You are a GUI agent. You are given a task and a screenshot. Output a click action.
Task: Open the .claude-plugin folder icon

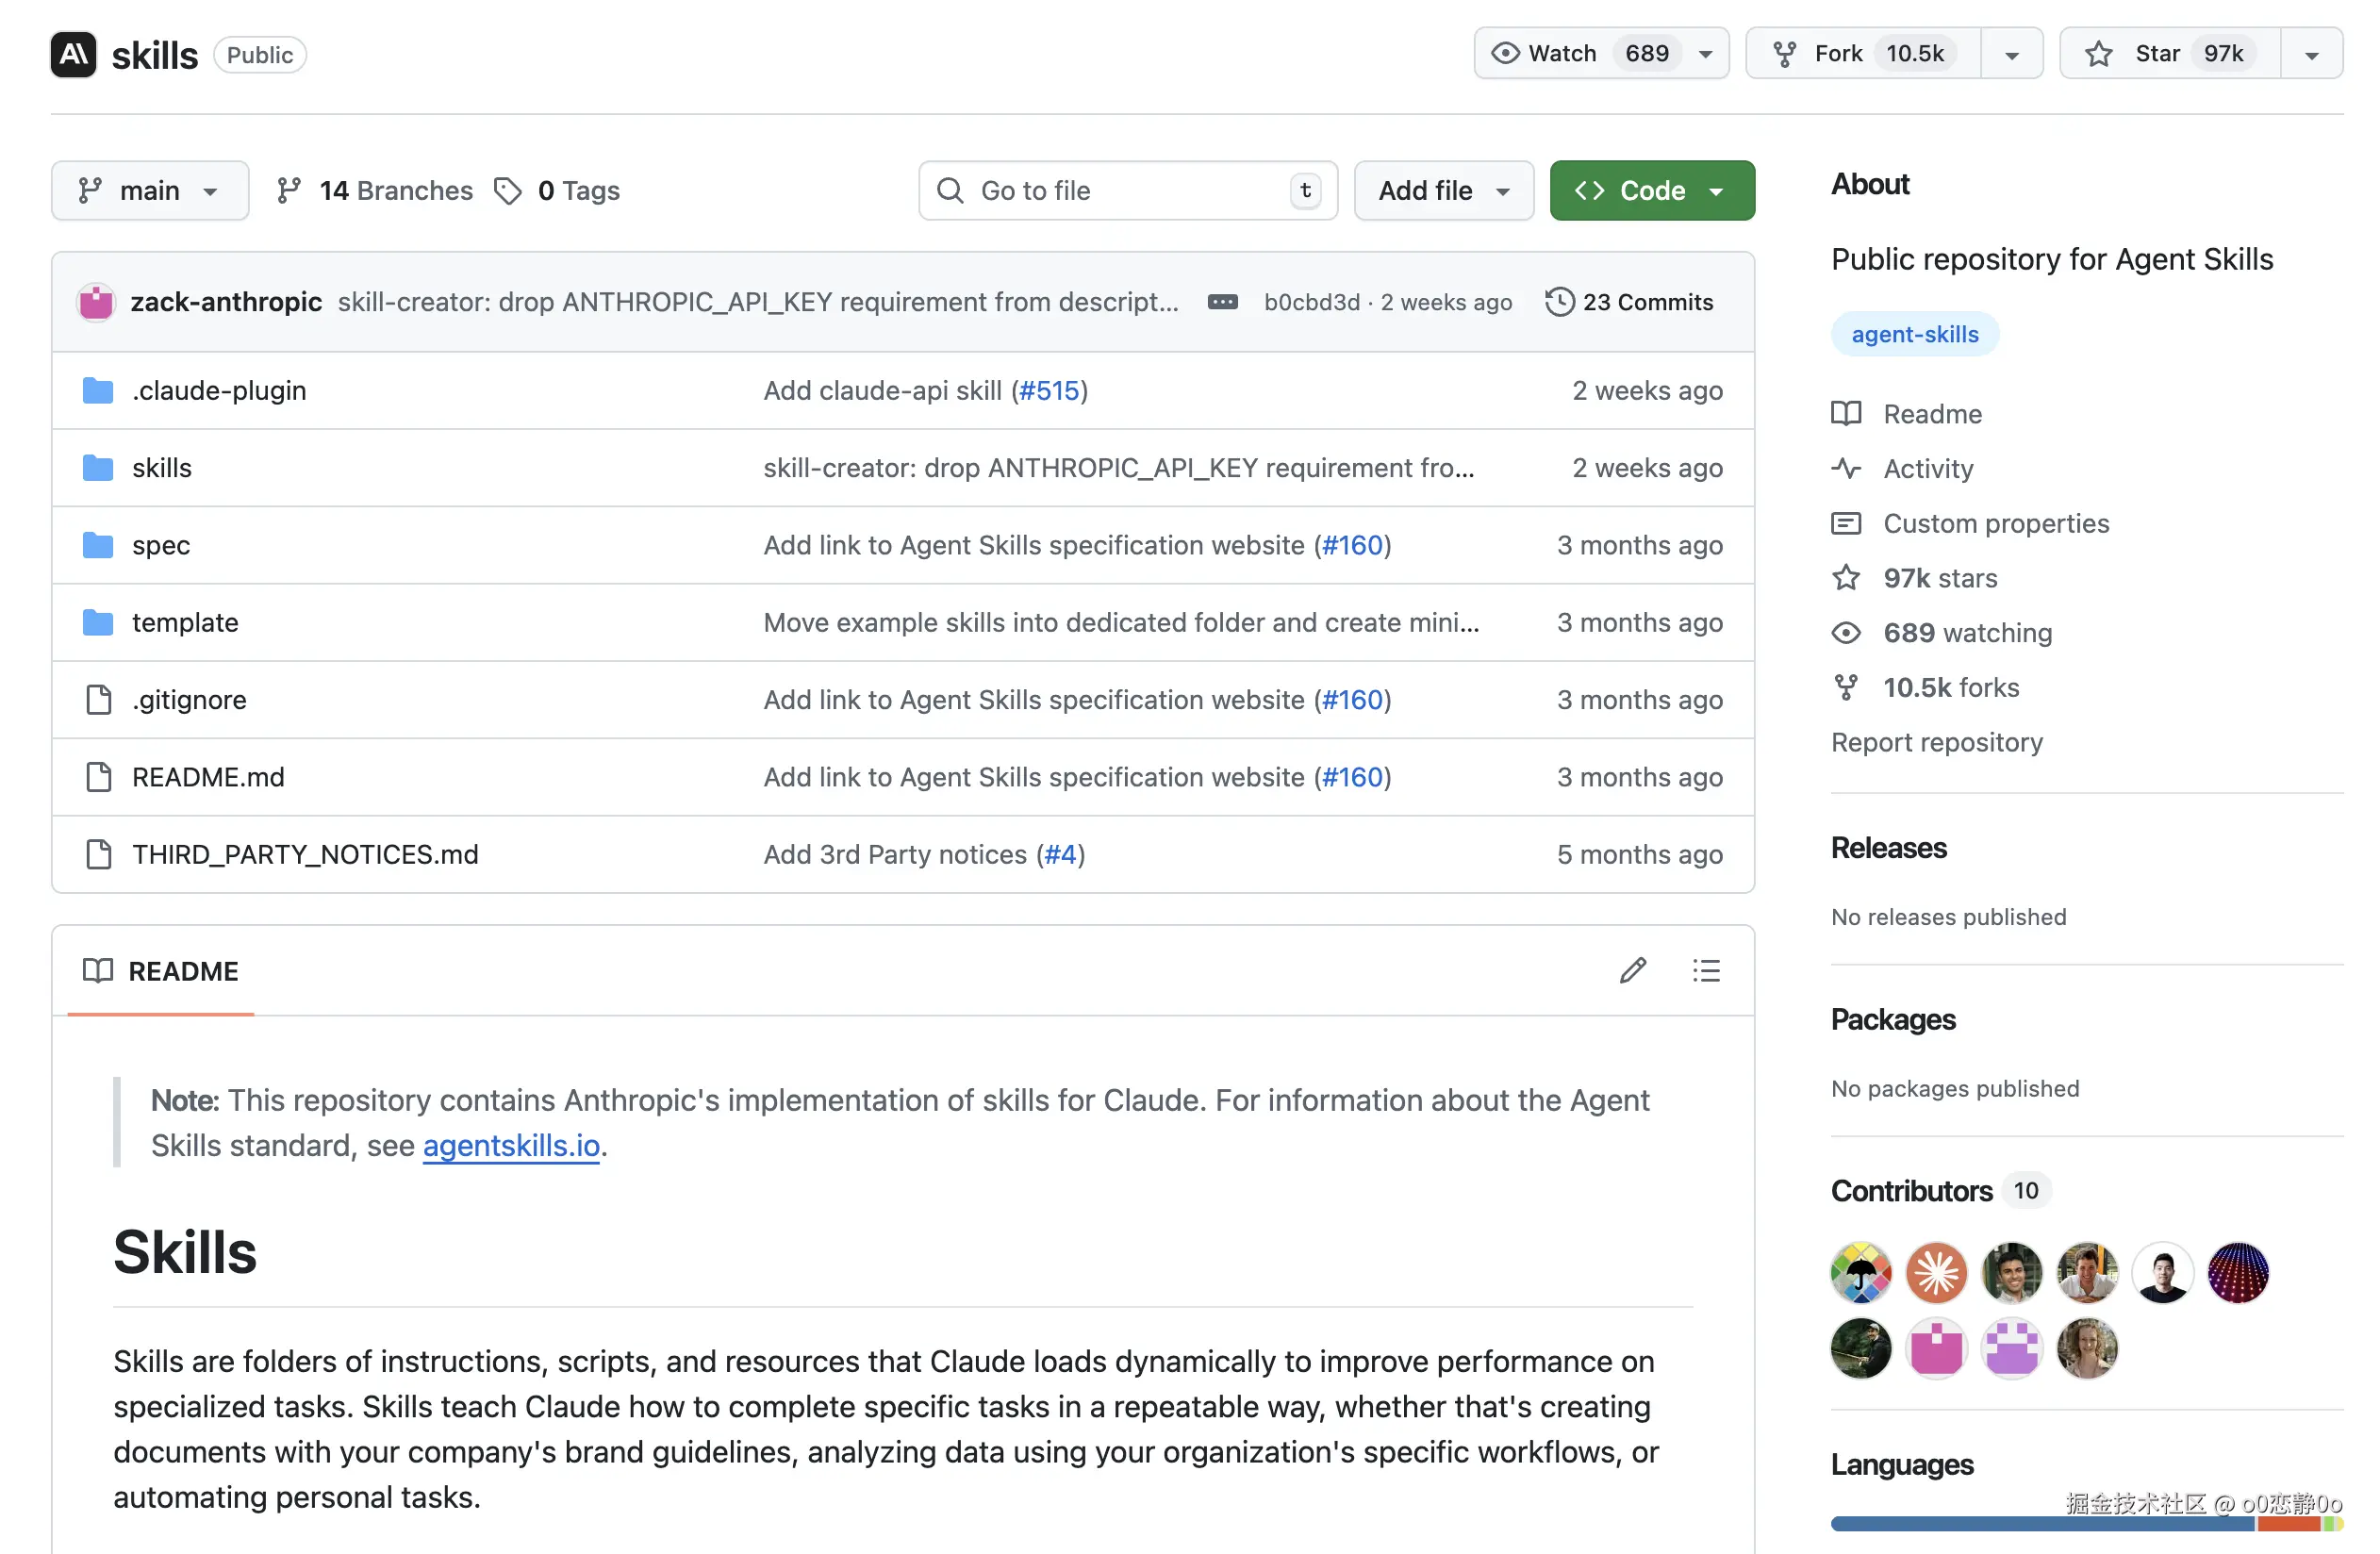pyautogui.click(x=97, y=390)
